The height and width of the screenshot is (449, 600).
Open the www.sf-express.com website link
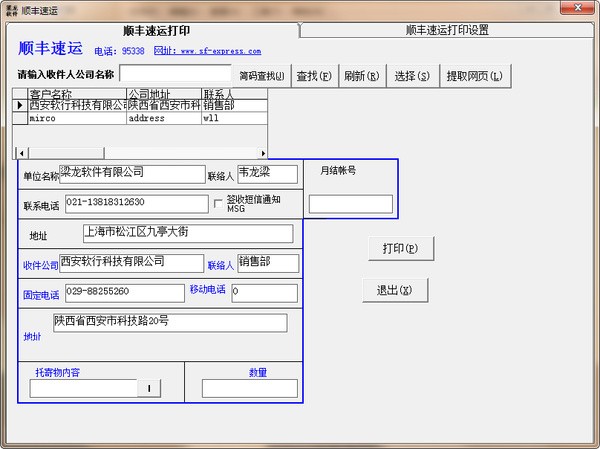(x=207, y=51)
